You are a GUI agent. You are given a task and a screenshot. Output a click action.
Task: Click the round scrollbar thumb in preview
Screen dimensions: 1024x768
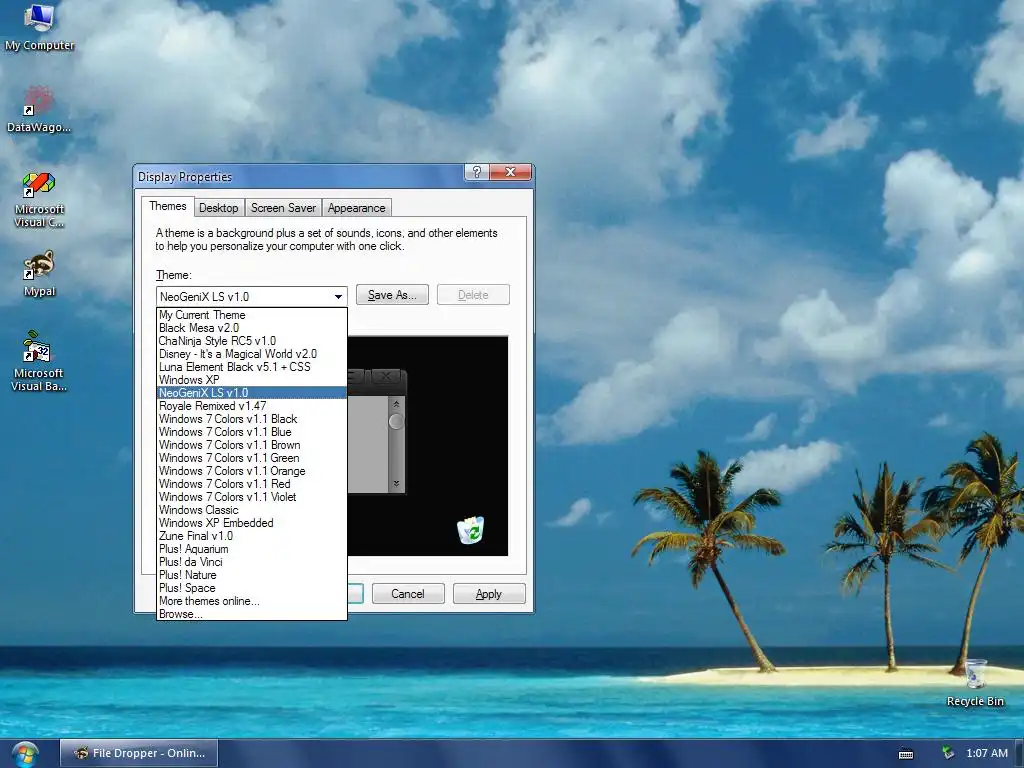[x=396, y=422]
